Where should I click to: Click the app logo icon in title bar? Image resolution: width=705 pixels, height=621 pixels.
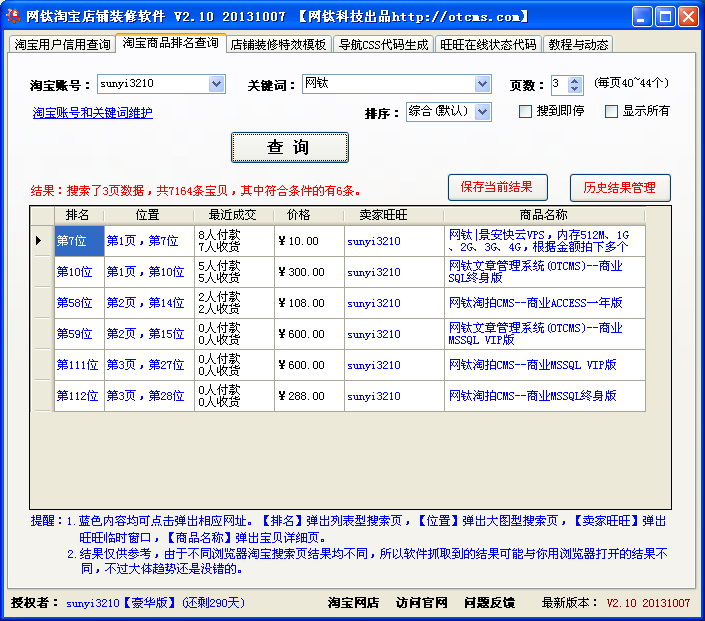(13, 16)
